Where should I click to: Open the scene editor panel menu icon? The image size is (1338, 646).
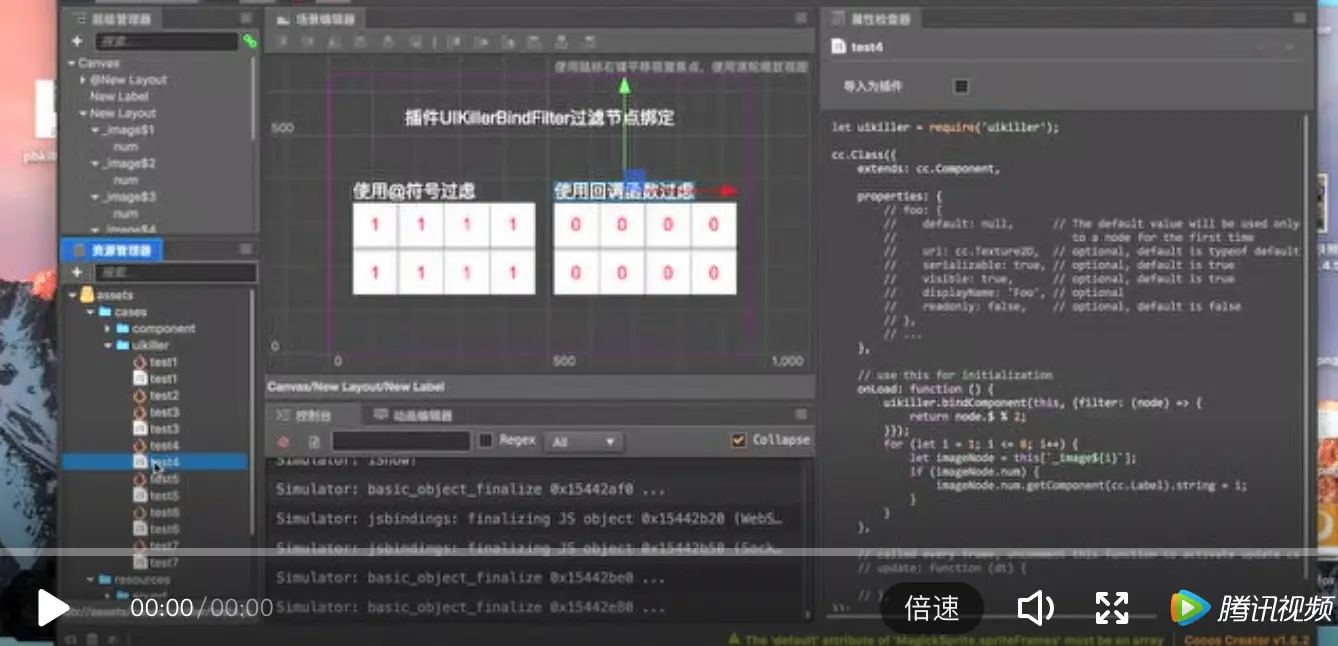pos(800,18)
